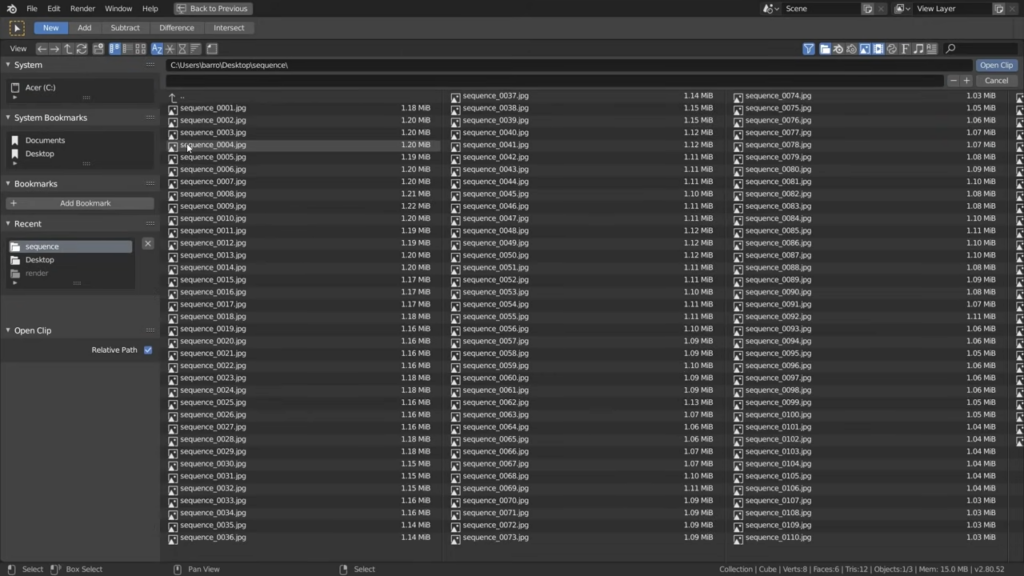Viewport: 1024px width, 576px height.
Task: Collapse the System panel
Action: pos(8,65)
